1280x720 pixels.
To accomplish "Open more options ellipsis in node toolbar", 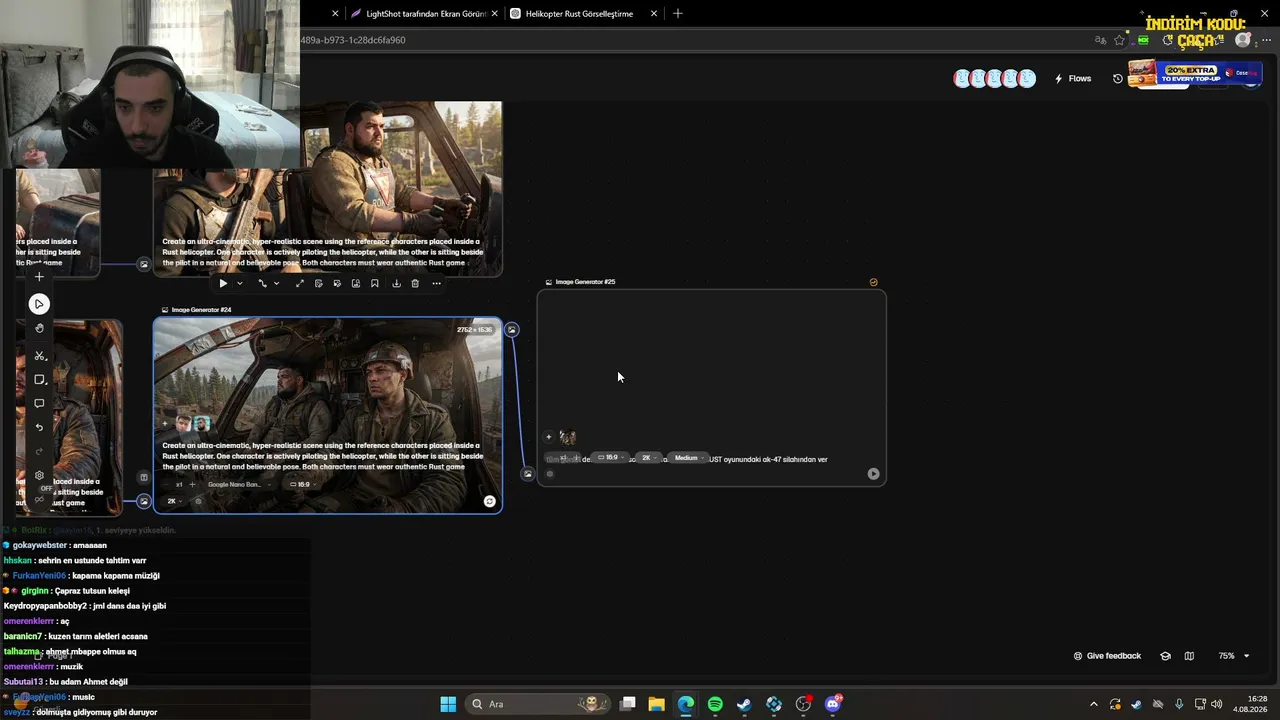I will (436, 284).
